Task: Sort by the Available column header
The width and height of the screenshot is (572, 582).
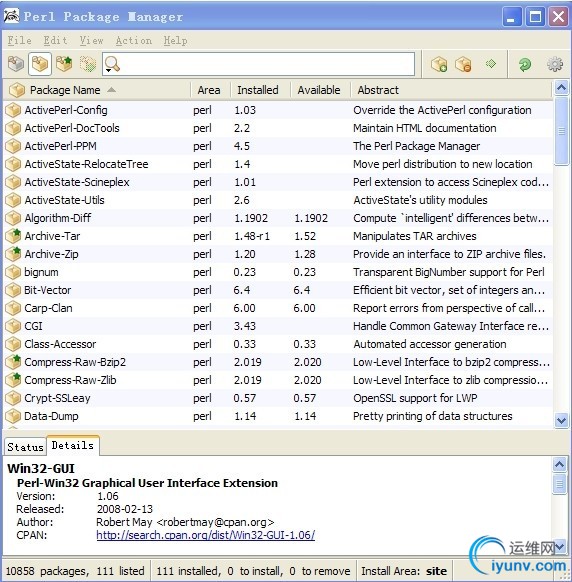Action: (x=318, y=90)
